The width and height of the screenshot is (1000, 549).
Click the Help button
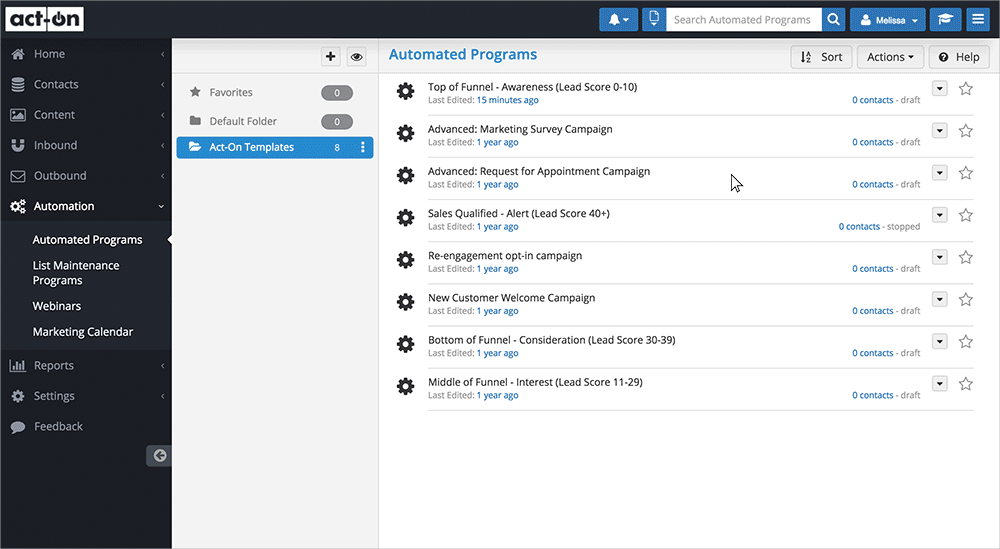pos(958,57)
